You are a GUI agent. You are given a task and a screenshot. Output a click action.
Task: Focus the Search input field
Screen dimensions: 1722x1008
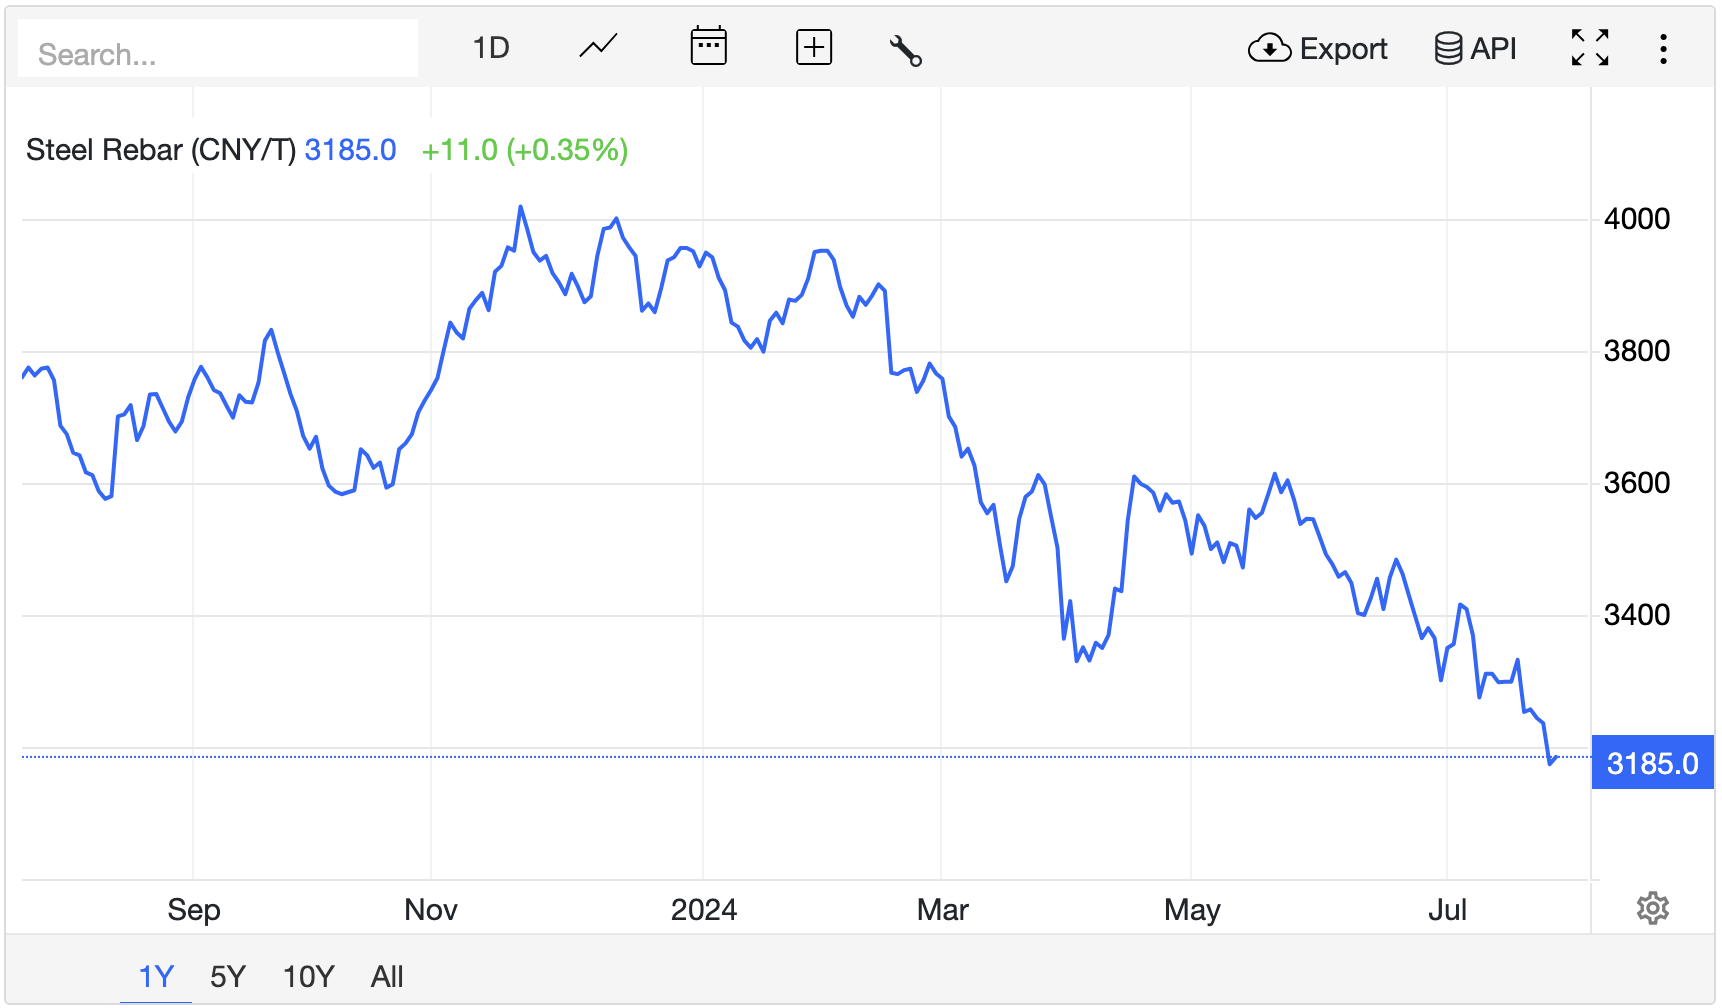click(x=218, y=54)
